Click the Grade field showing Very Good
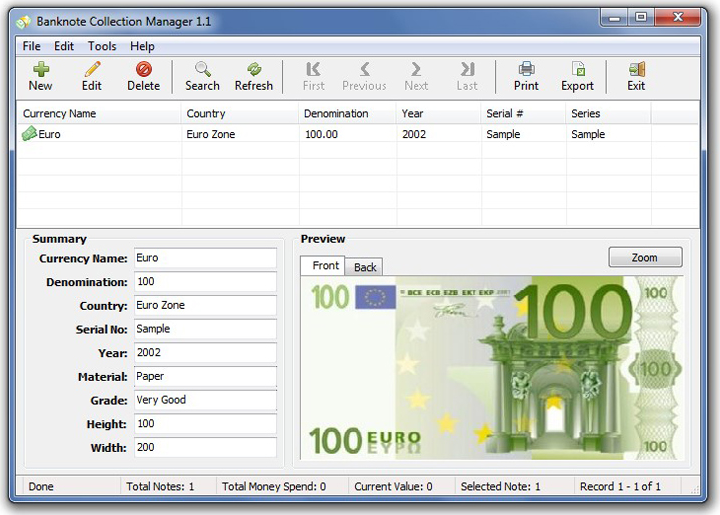This screenshot has width=720, height=515. click(x=204, y=400)
